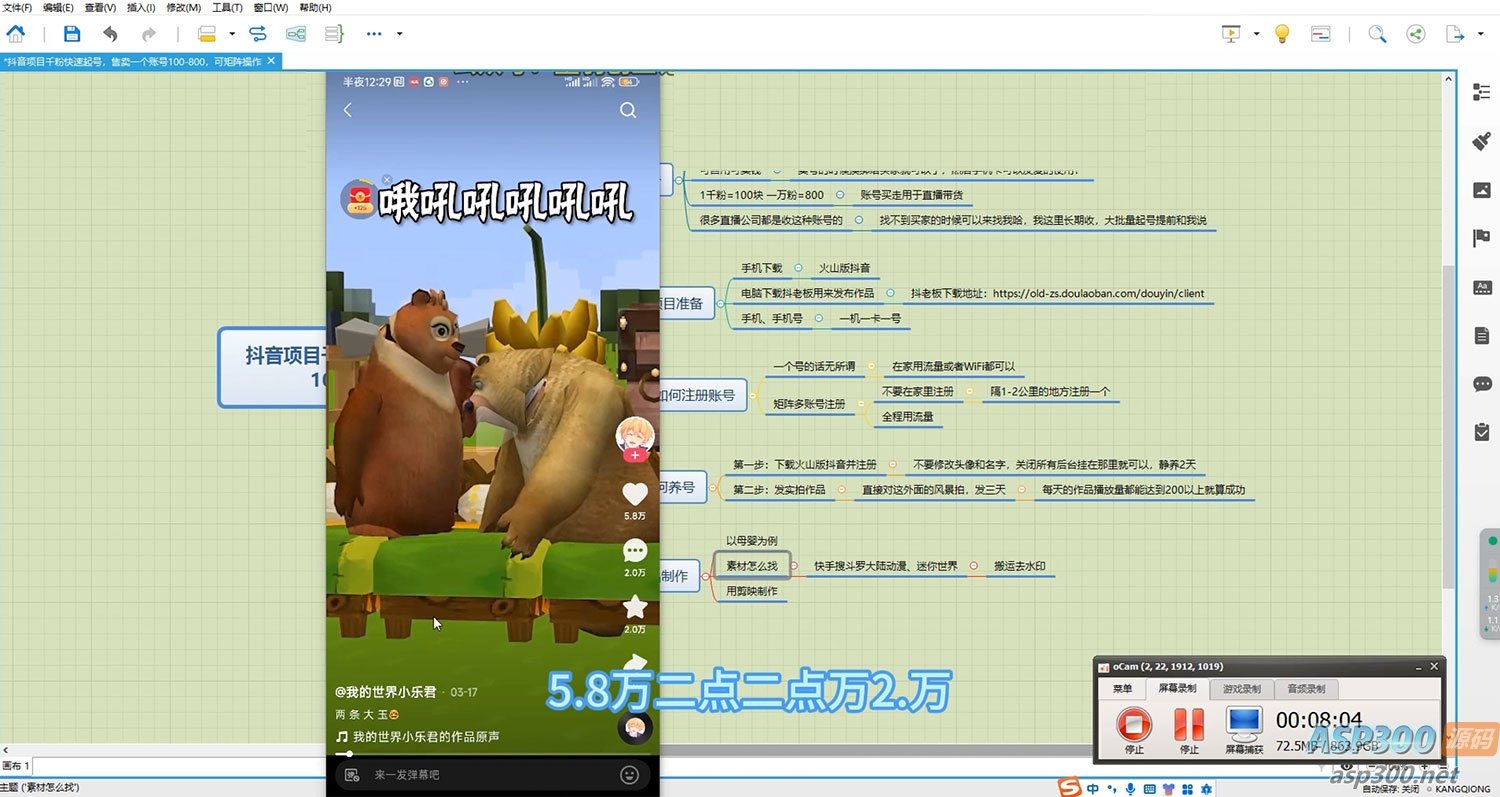The image size is (1500, 797).
Task: Open the comments panel in the right sidebar
Action: (x=1482, y=384)
